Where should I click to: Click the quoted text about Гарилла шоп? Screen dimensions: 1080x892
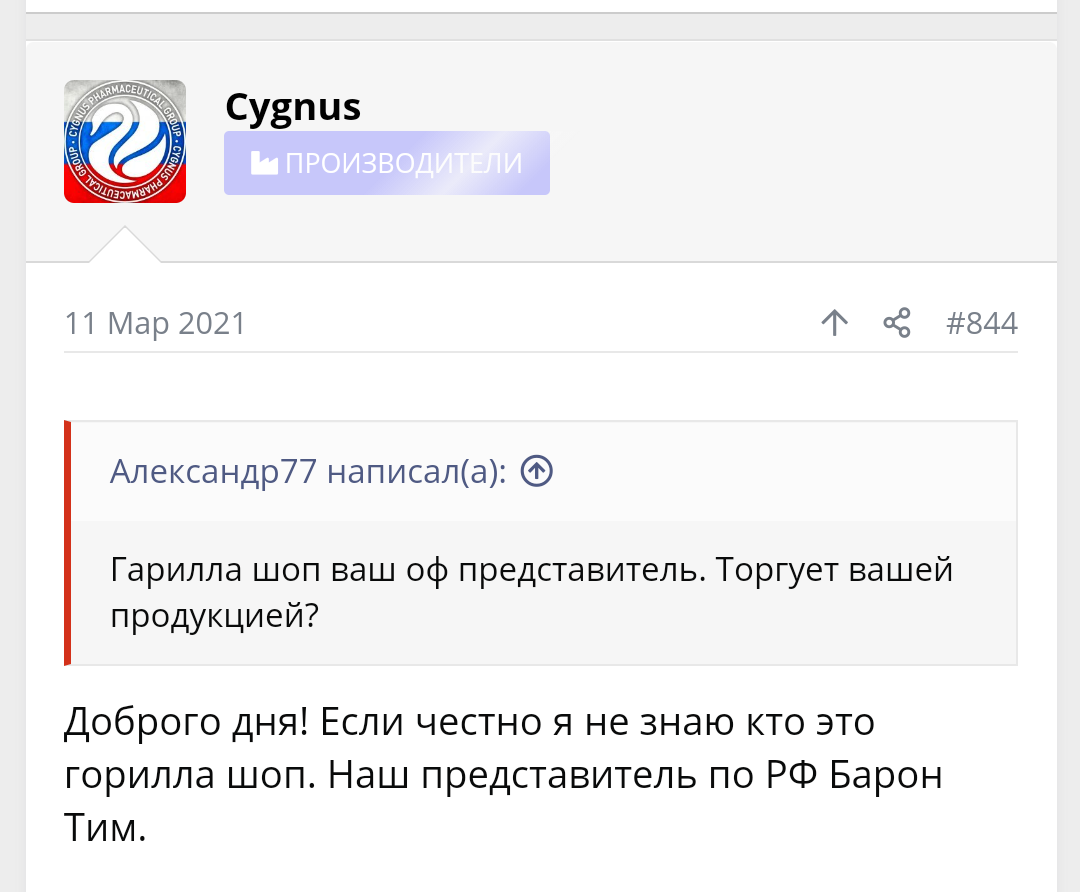coord(531,592)
